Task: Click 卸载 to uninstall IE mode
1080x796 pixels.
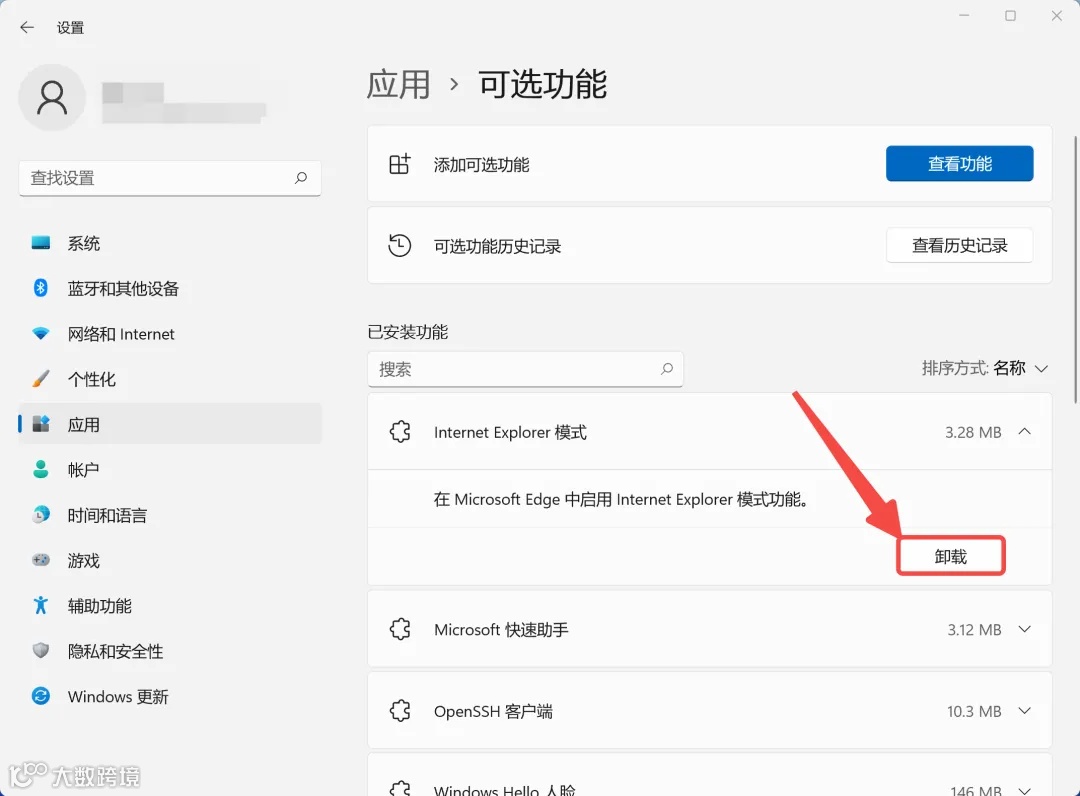Action: tap(951, 556)
